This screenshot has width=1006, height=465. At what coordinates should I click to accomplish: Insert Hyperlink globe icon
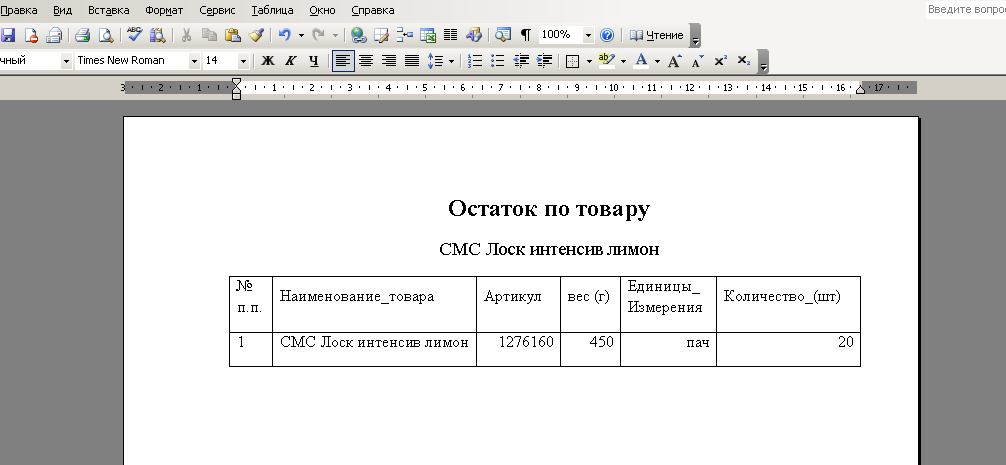pos(359,35)
